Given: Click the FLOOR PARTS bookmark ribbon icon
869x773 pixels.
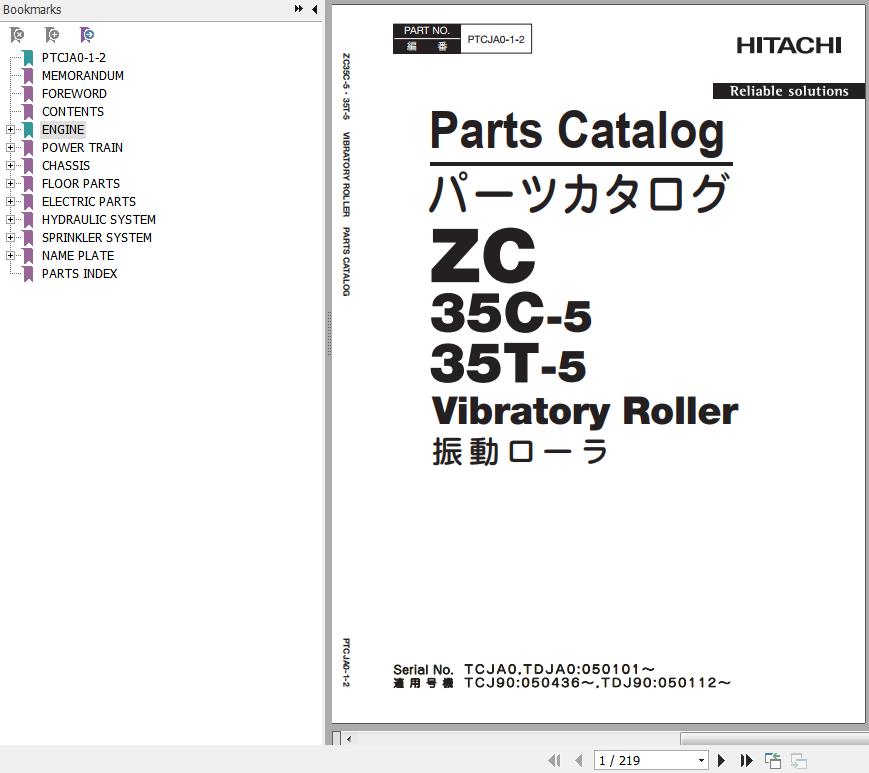Looking at the screenshot, I should pos(28,184).
